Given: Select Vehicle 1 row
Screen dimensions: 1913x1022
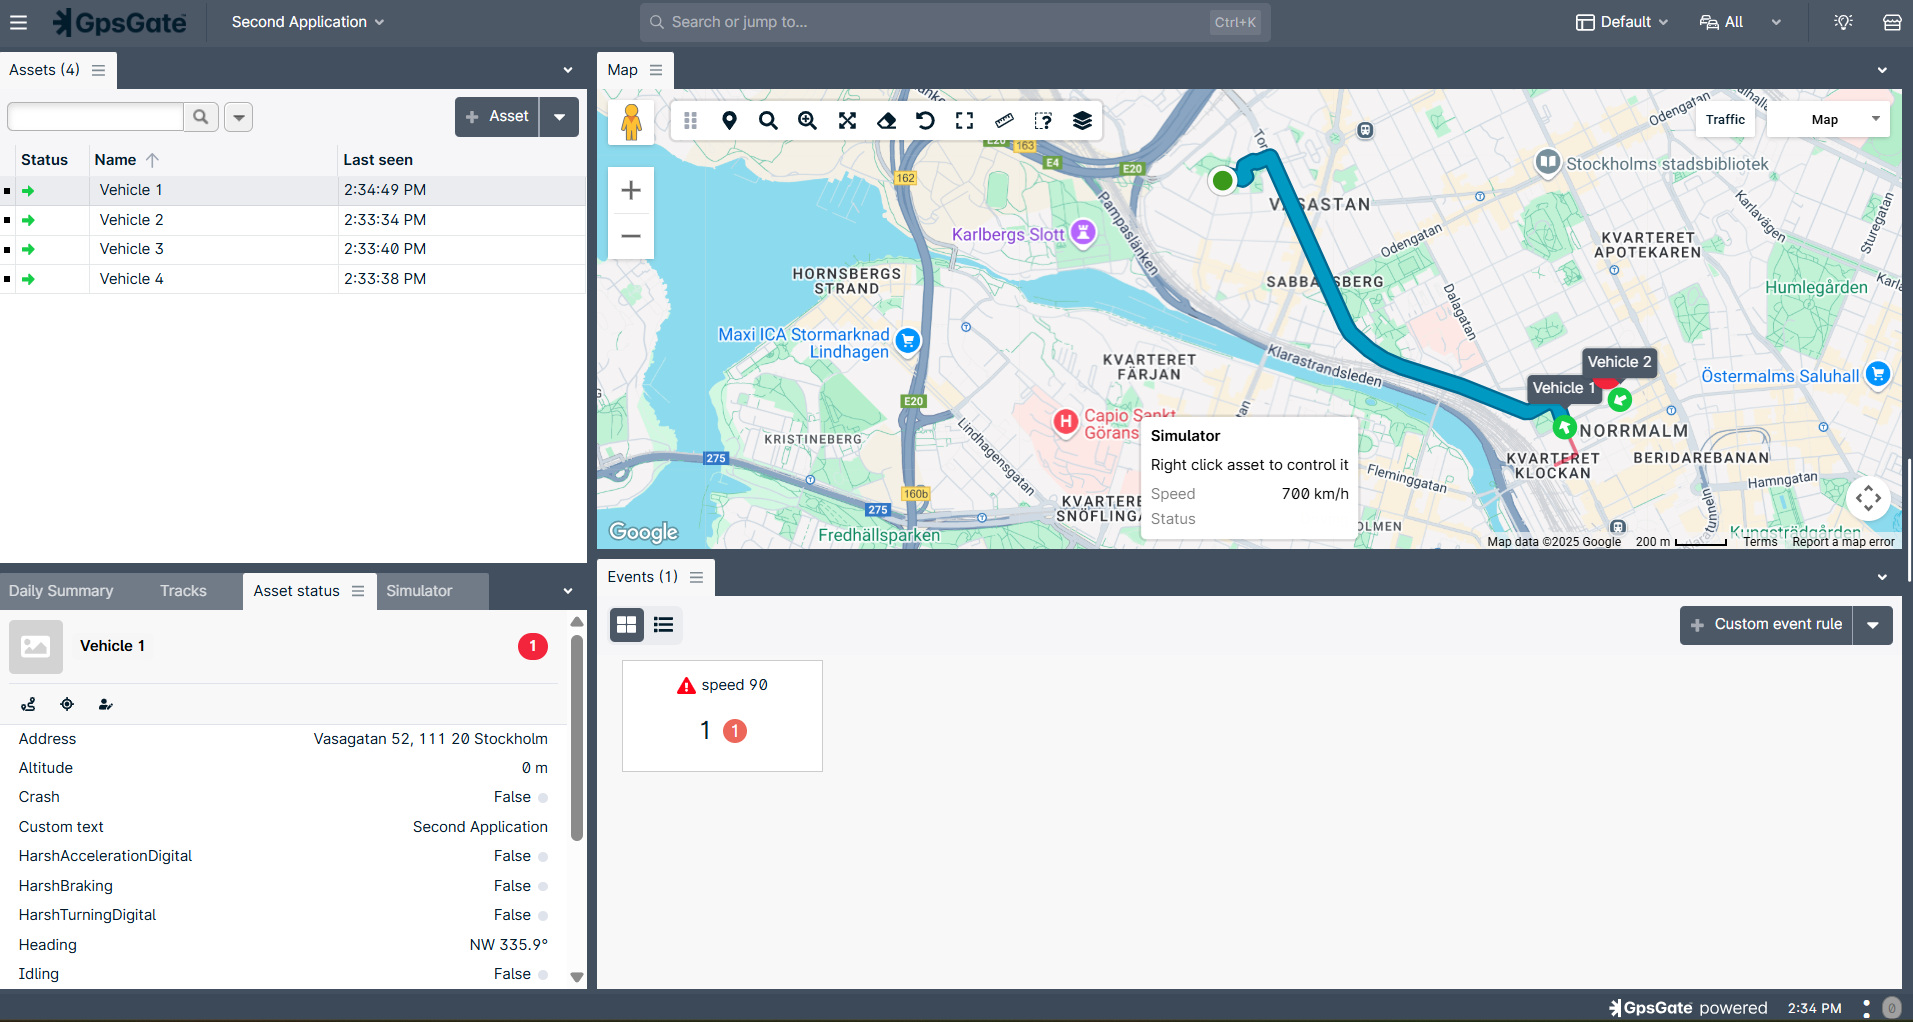Looking at the screenshot, I should [293, 190].
